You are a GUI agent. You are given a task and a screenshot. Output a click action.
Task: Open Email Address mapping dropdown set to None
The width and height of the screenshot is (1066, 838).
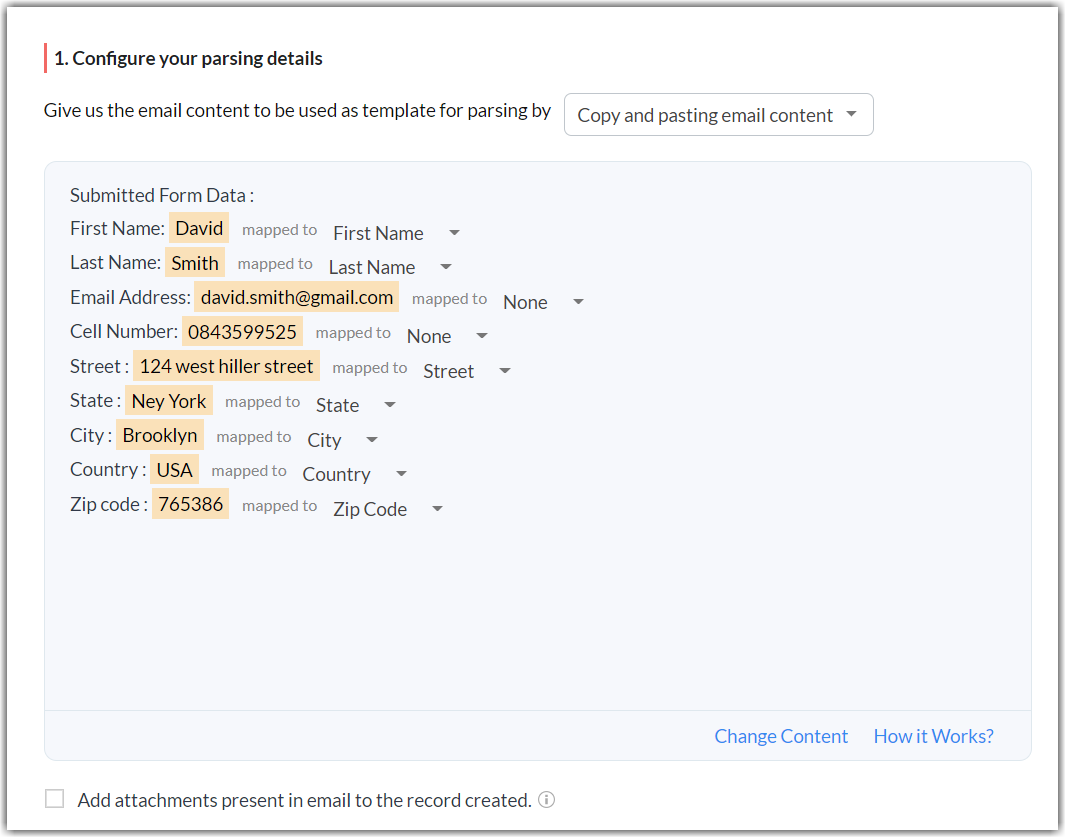543,302
